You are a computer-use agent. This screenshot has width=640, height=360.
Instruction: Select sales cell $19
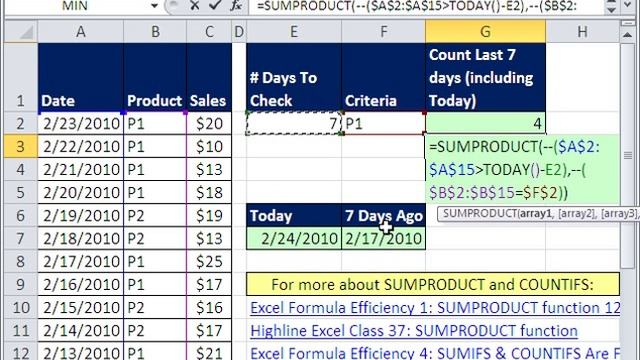click(209, 215)
